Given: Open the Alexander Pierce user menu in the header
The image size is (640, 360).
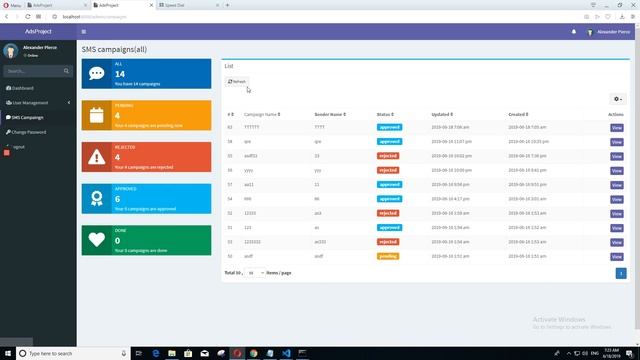Looking at the screenshot, I should tap(609, 32).
